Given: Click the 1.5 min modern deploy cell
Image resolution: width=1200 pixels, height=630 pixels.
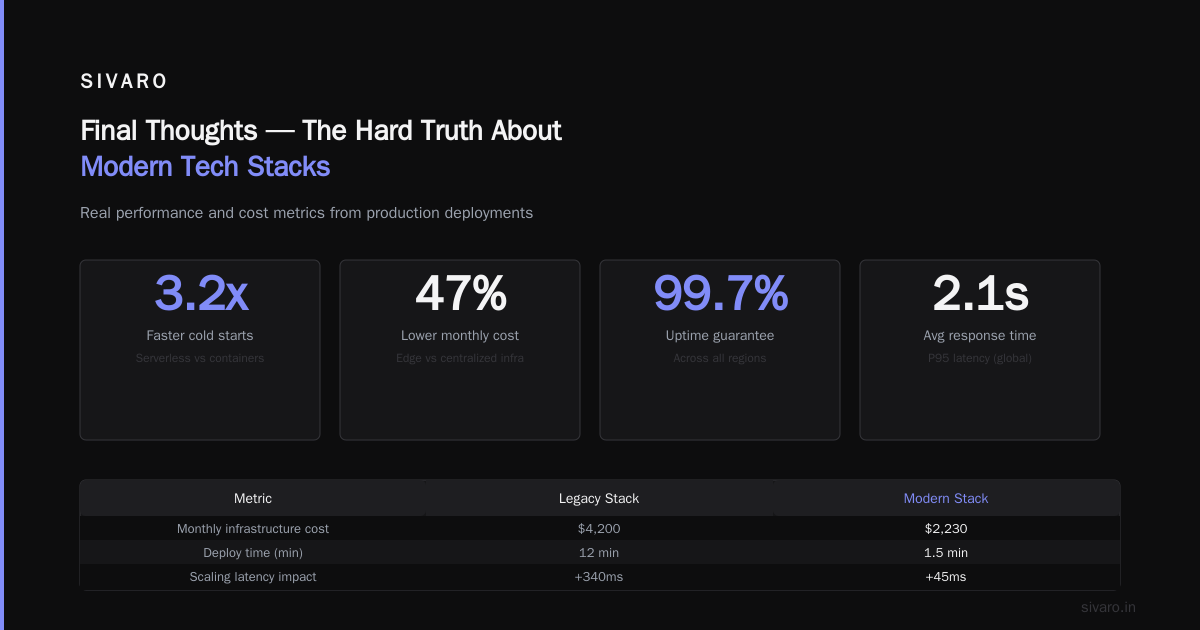Looking at the screenshot, I should (x=946, y=552).
